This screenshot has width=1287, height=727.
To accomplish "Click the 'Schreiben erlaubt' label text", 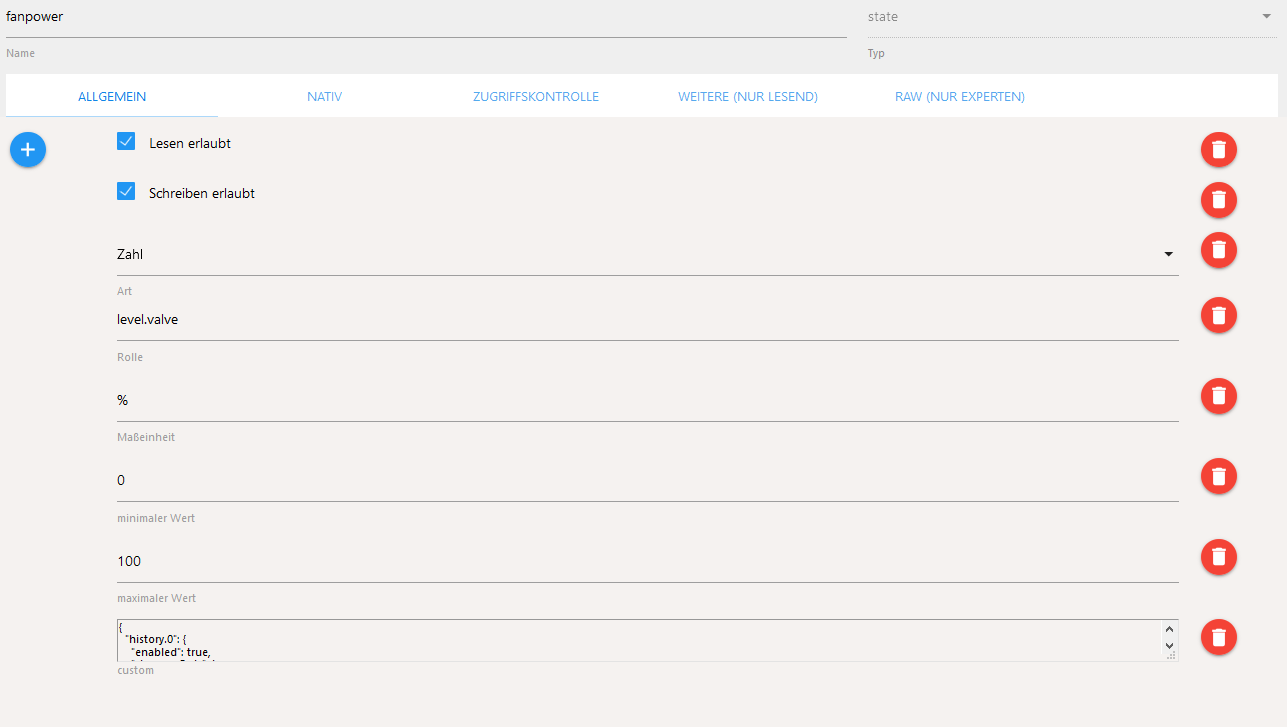I will point(202,193).
